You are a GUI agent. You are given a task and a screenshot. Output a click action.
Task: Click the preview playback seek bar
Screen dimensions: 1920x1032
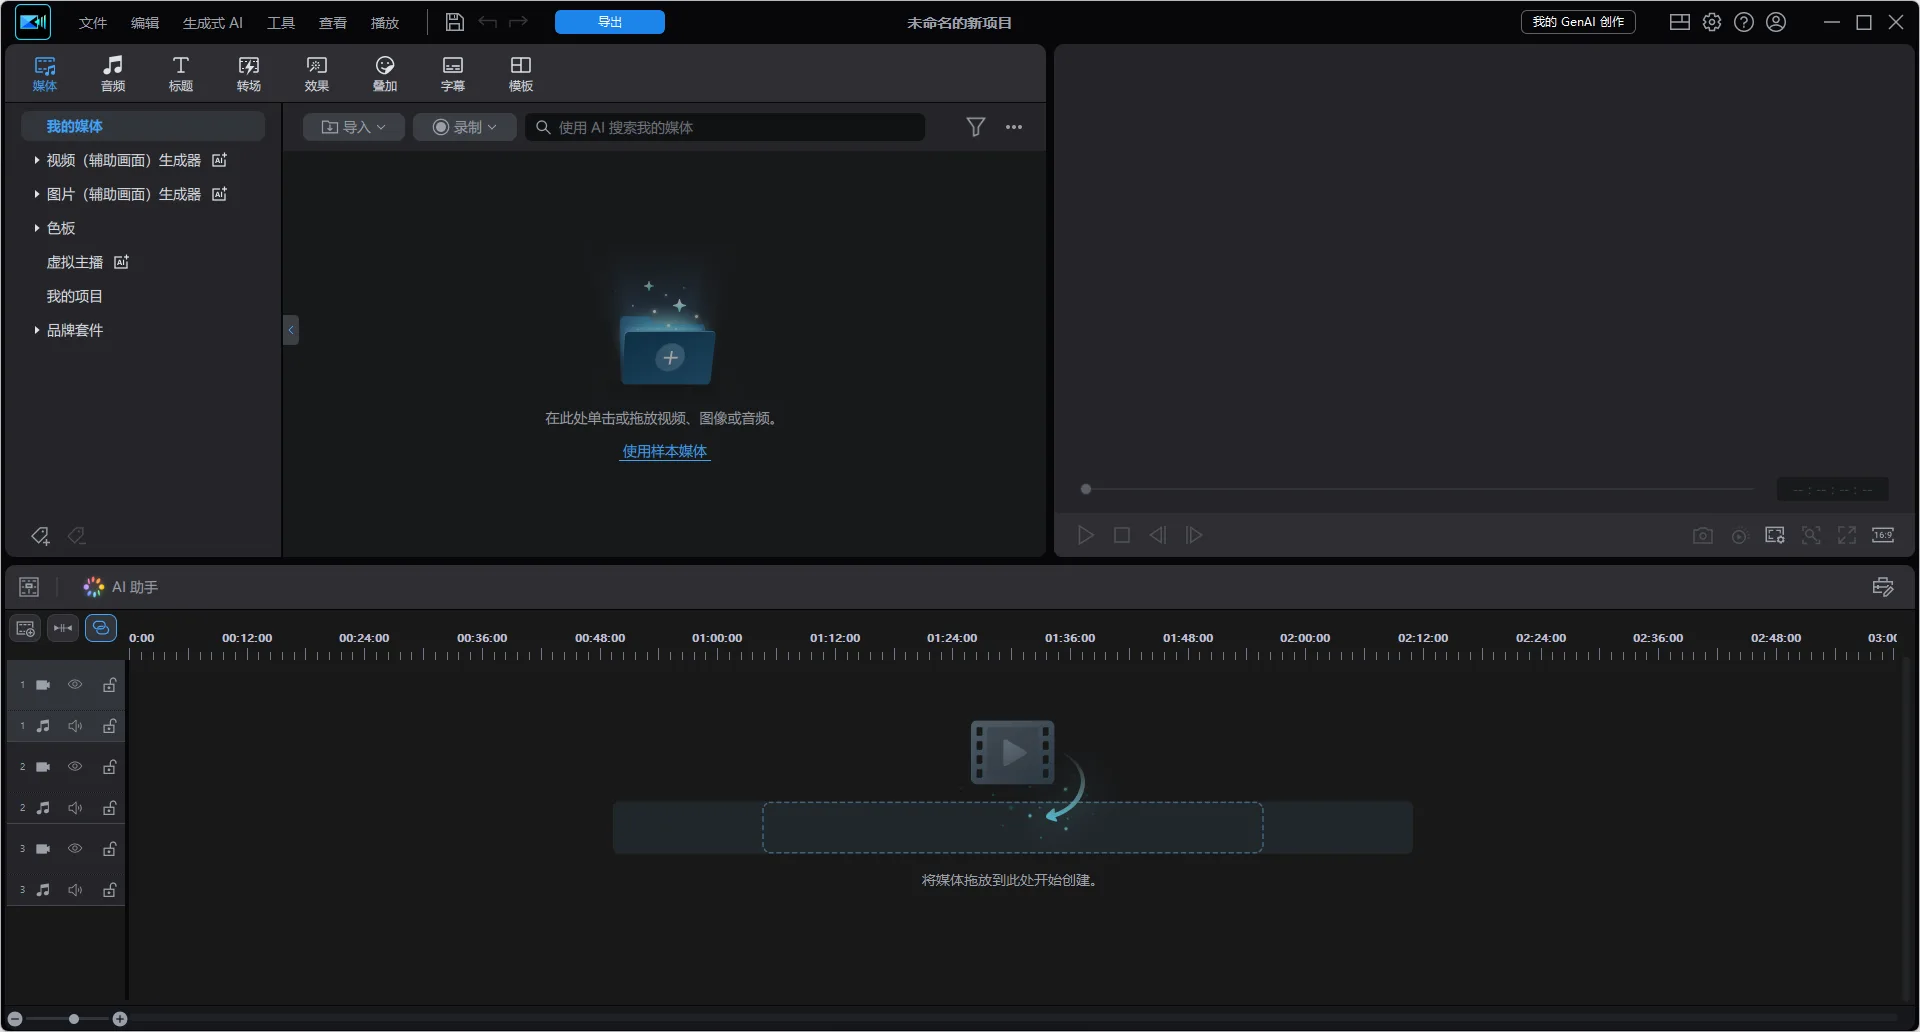point(1420,489)
